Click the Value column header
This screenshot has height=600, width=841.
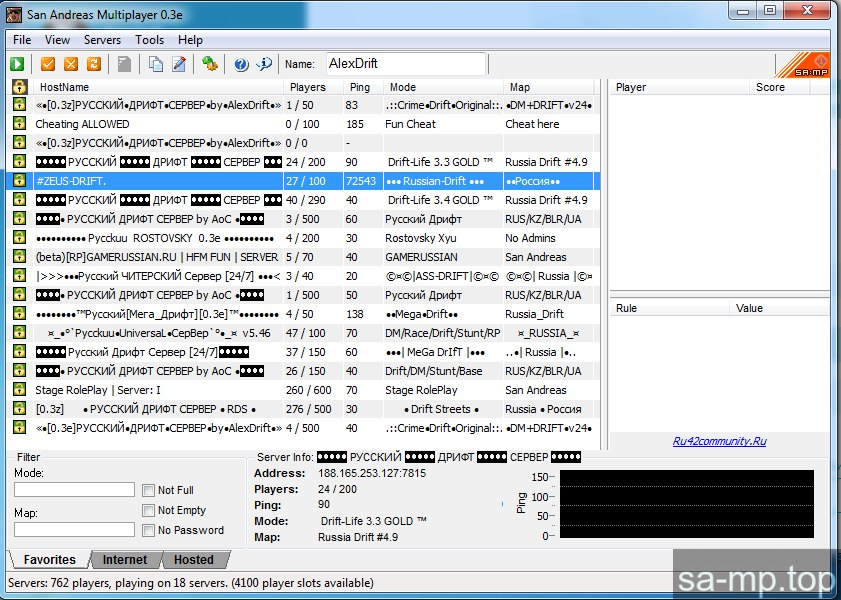pos(779,308)
